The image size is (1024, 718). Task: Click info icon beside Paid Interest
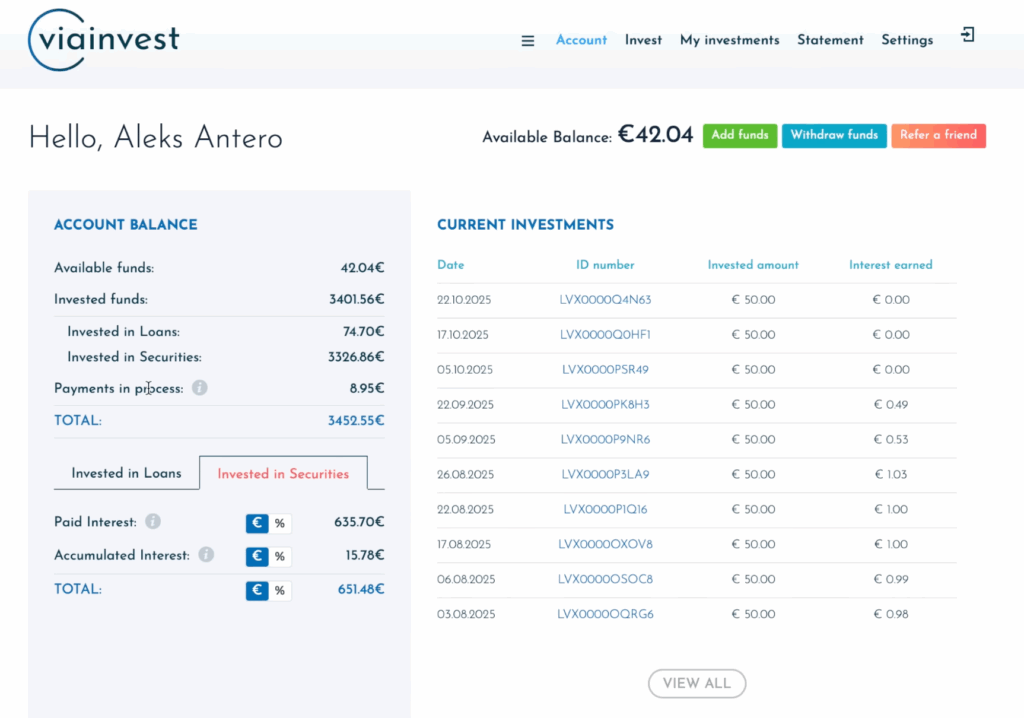153,522
